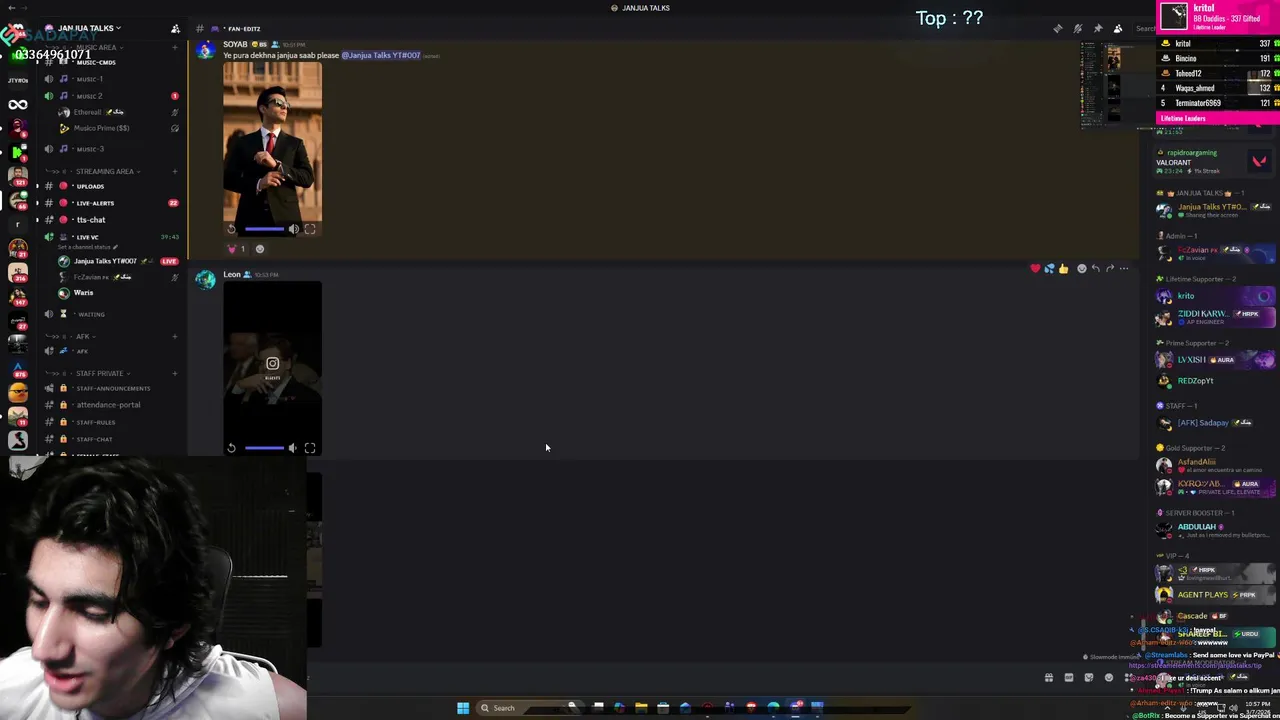The height and width of the screenshot is (720, 1280).
Task: Open the infinity logo server icon
Action: tap(18, 104)
